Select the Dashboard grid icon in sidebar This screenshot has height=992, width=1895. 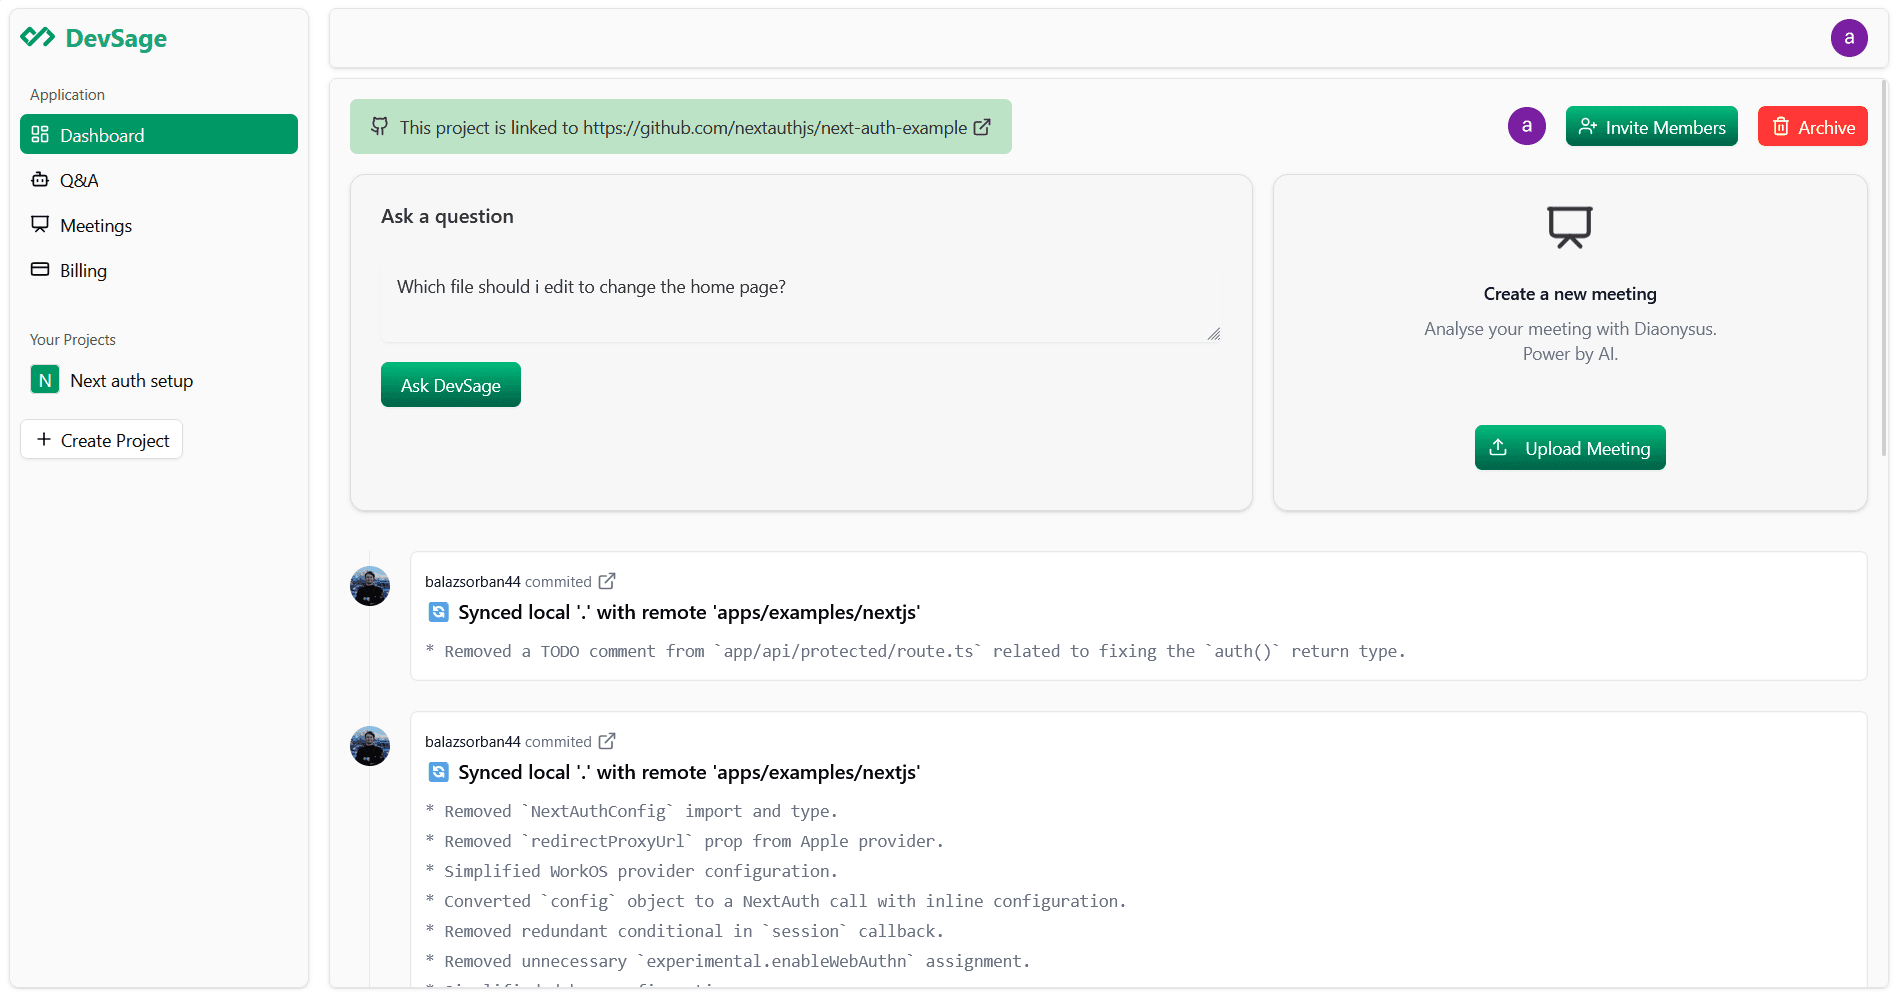click(x=40, y=134)
